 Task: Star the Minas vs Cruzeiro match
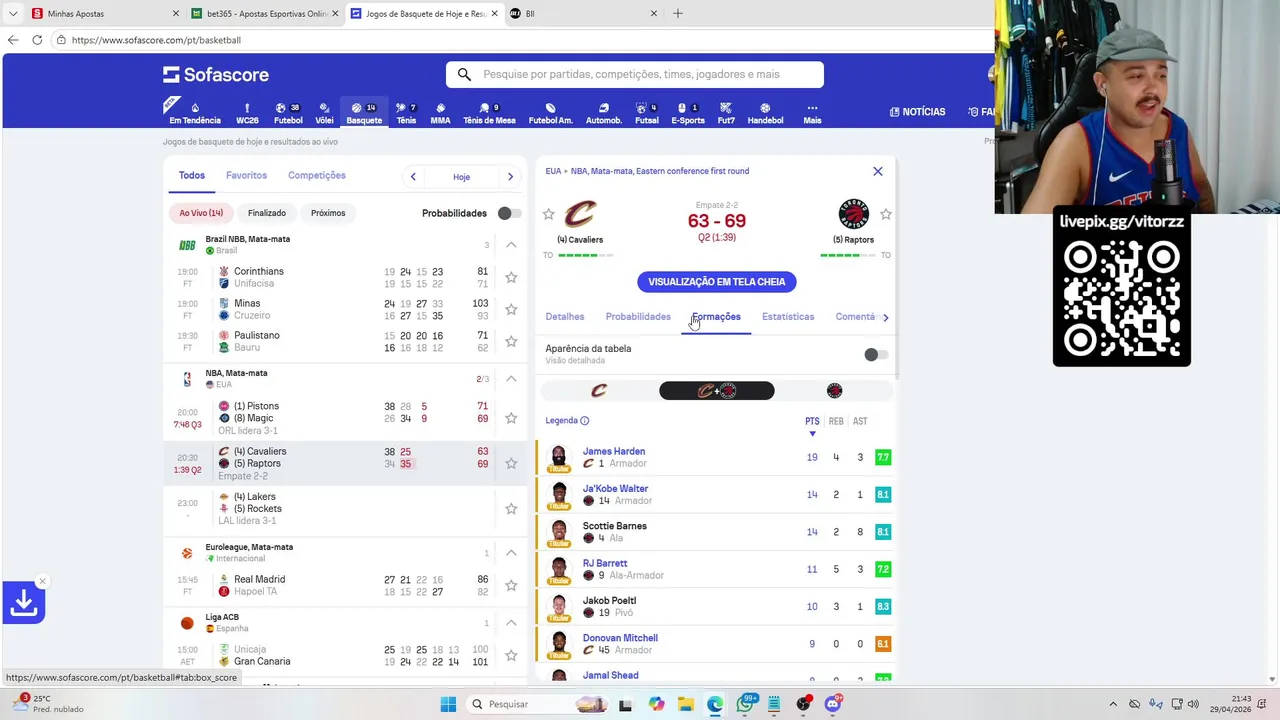(x=511, y=310)
